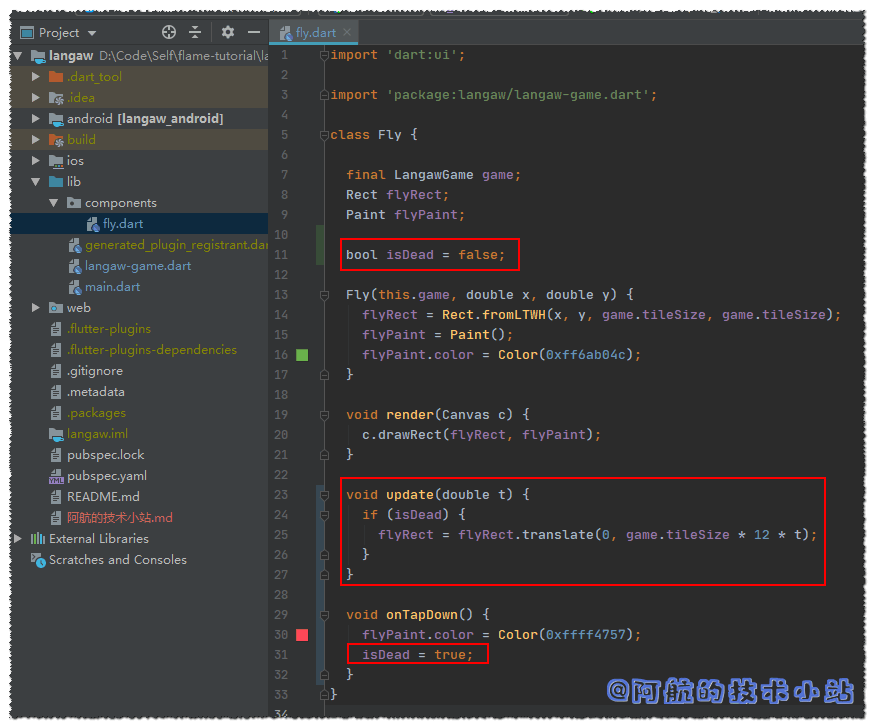This screenshot has width=875, height=728.
Task: Expand the android folder
Action: [37, 119]
